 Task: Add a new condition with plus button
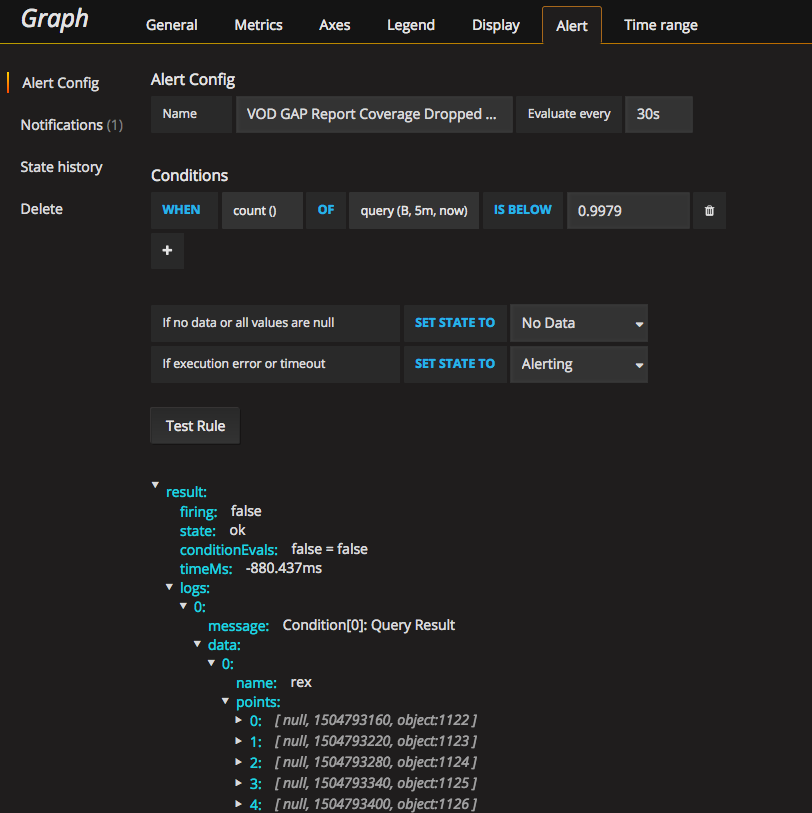(x=167, y=251)
